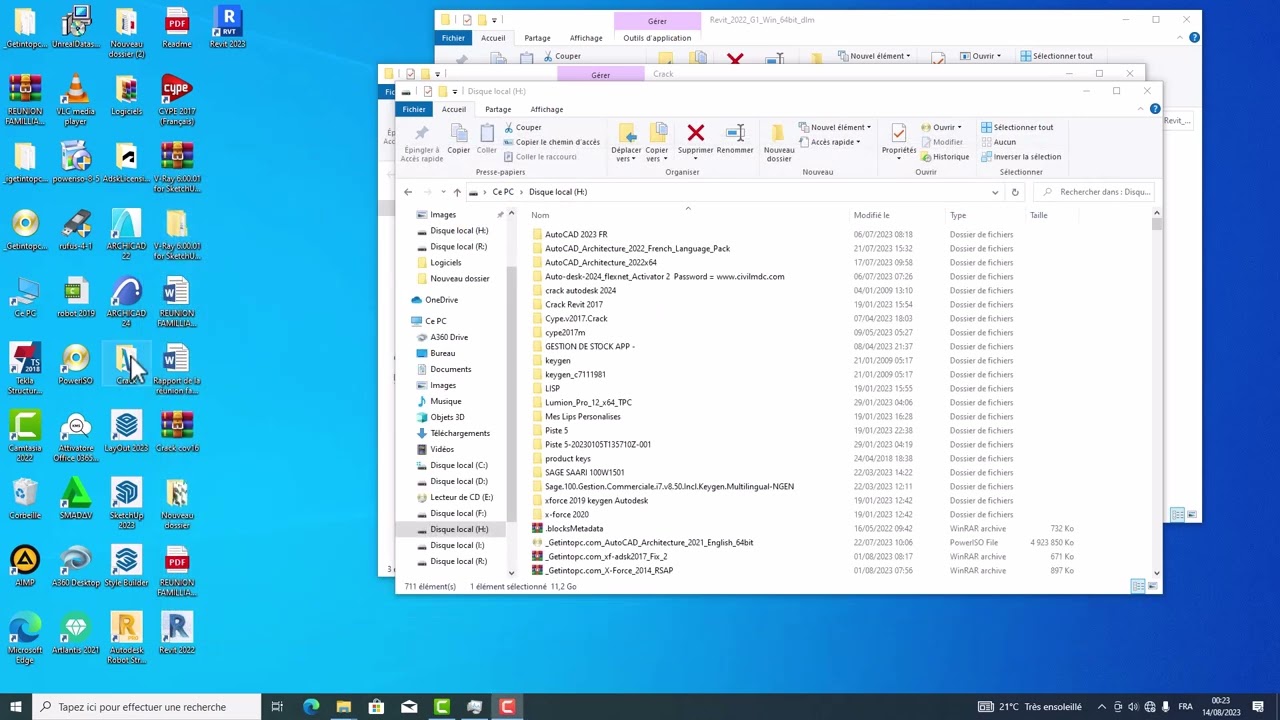Viewport: 1280px width, 720px height.
Task: Select the robot 2019 desktop icon
Action: point(76,298)
